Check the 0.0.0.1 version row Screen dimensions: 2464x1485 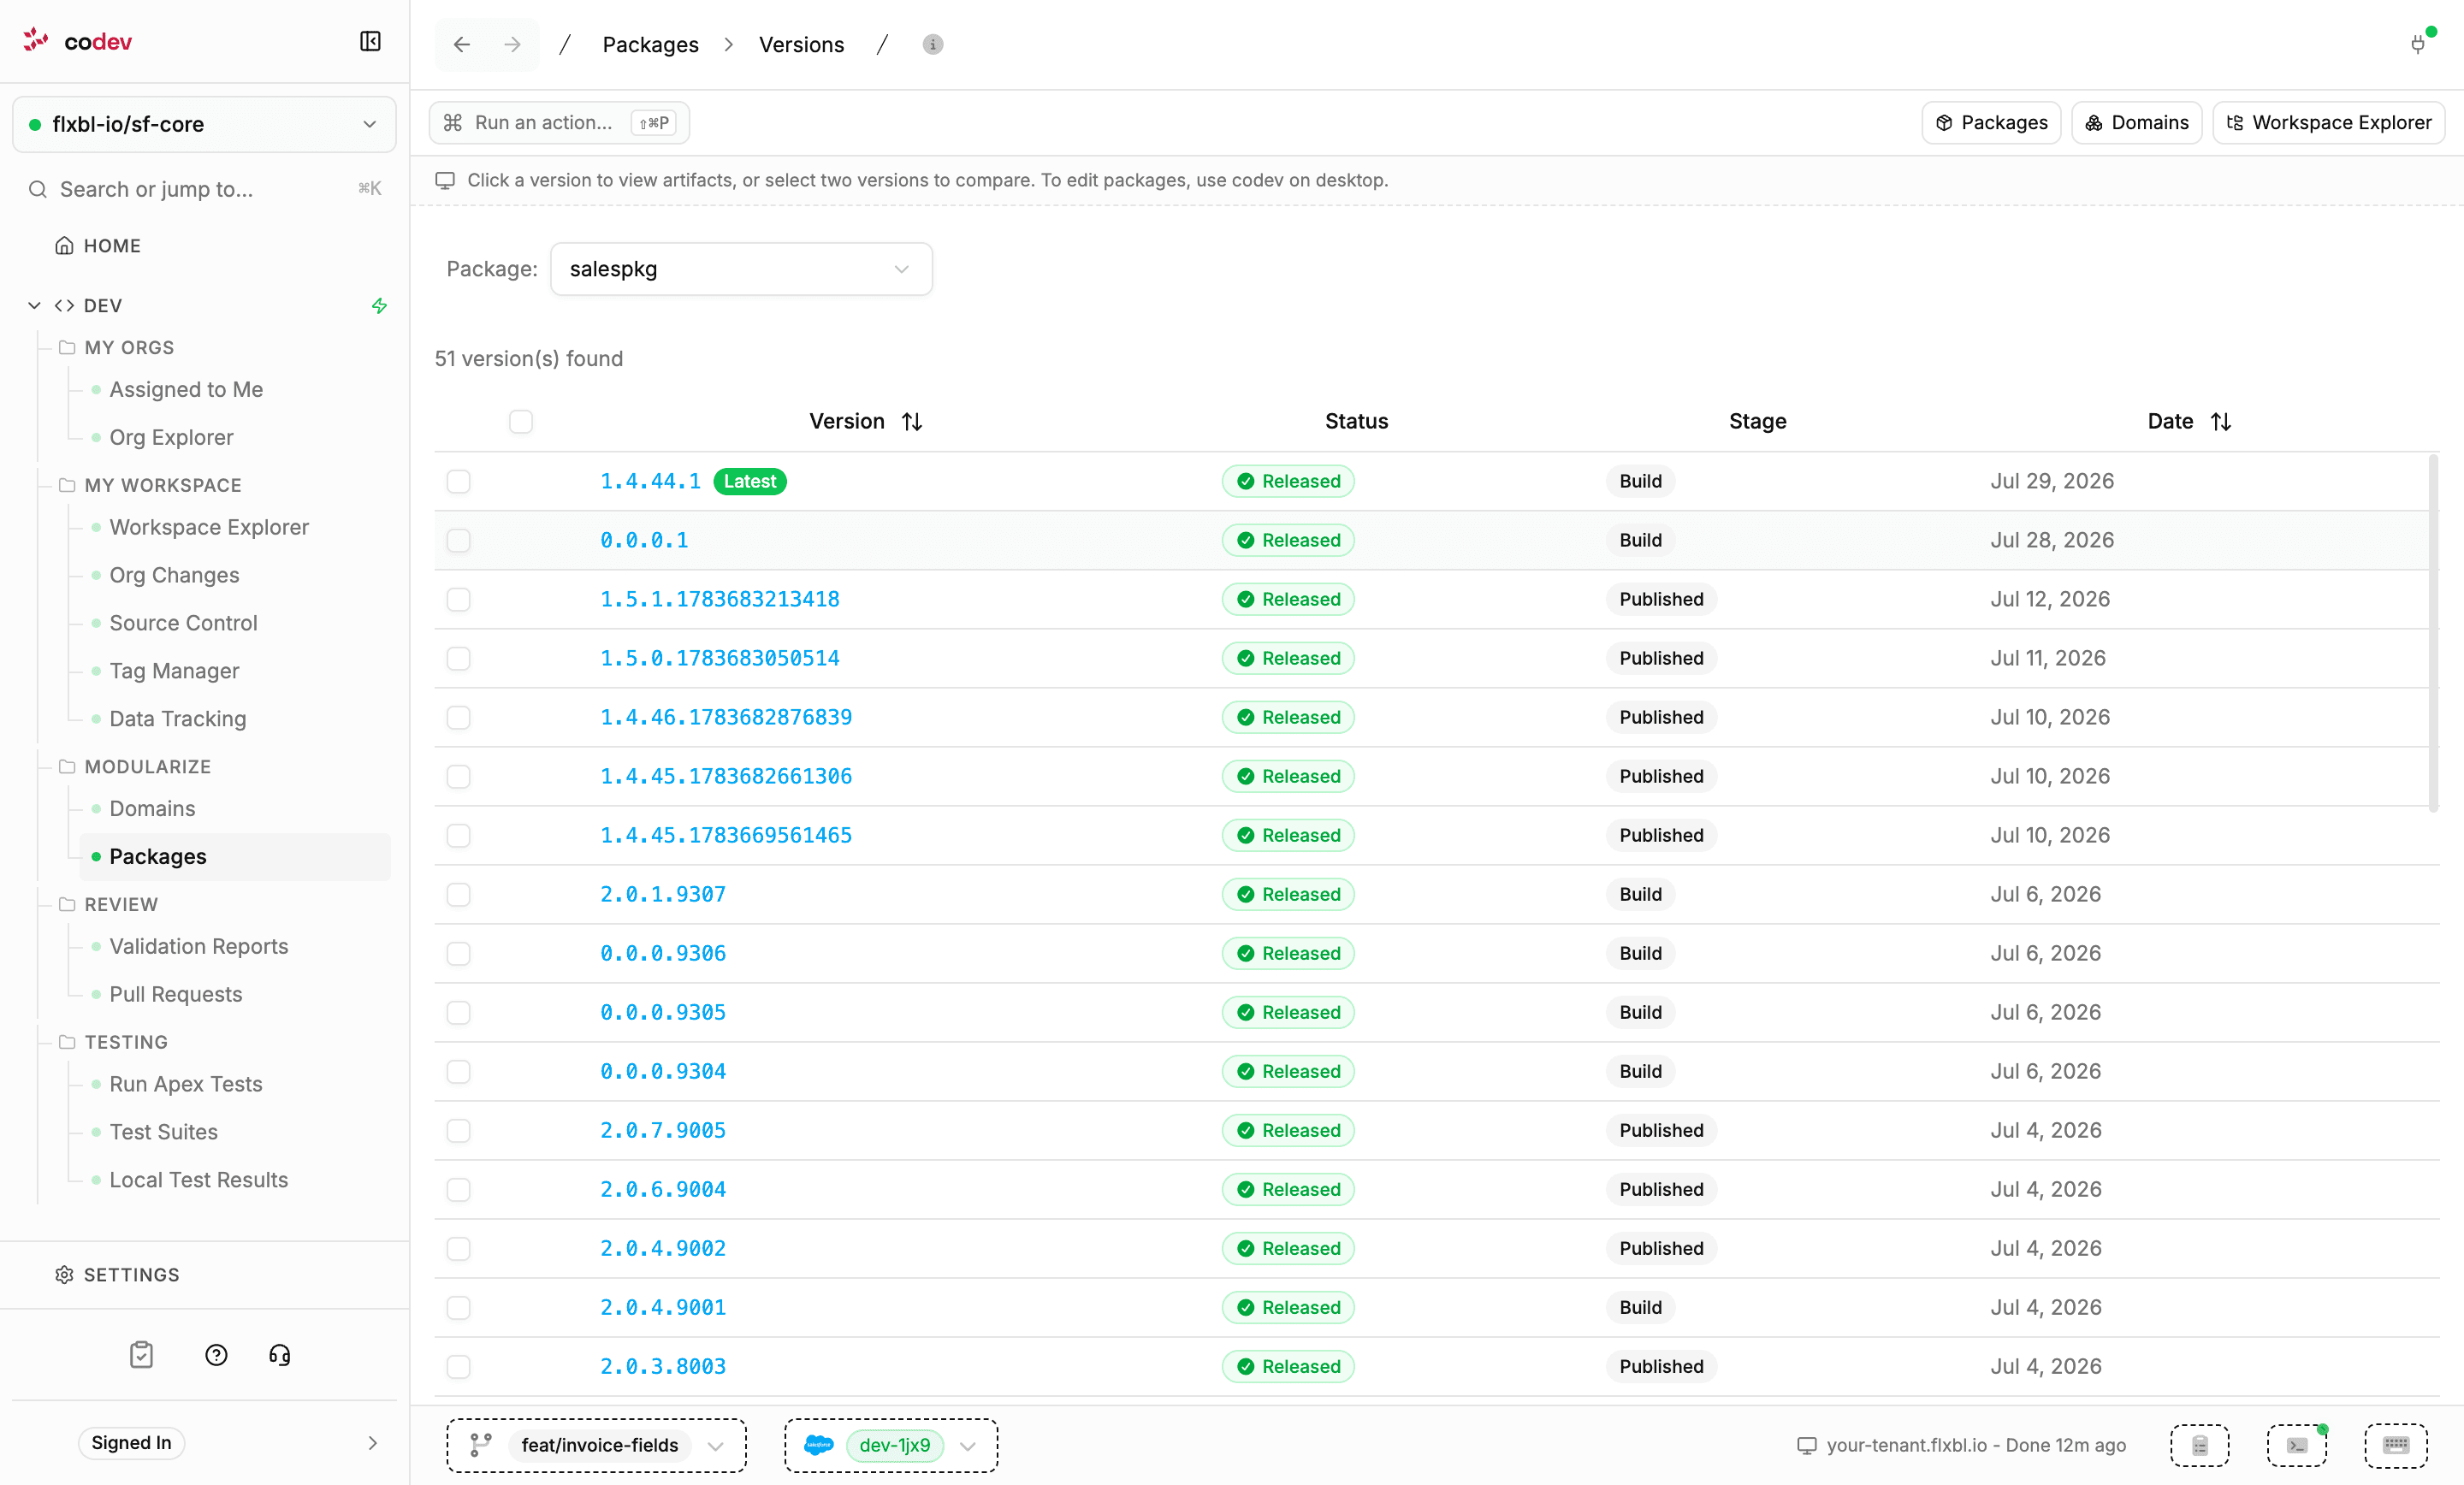(458, 541)
